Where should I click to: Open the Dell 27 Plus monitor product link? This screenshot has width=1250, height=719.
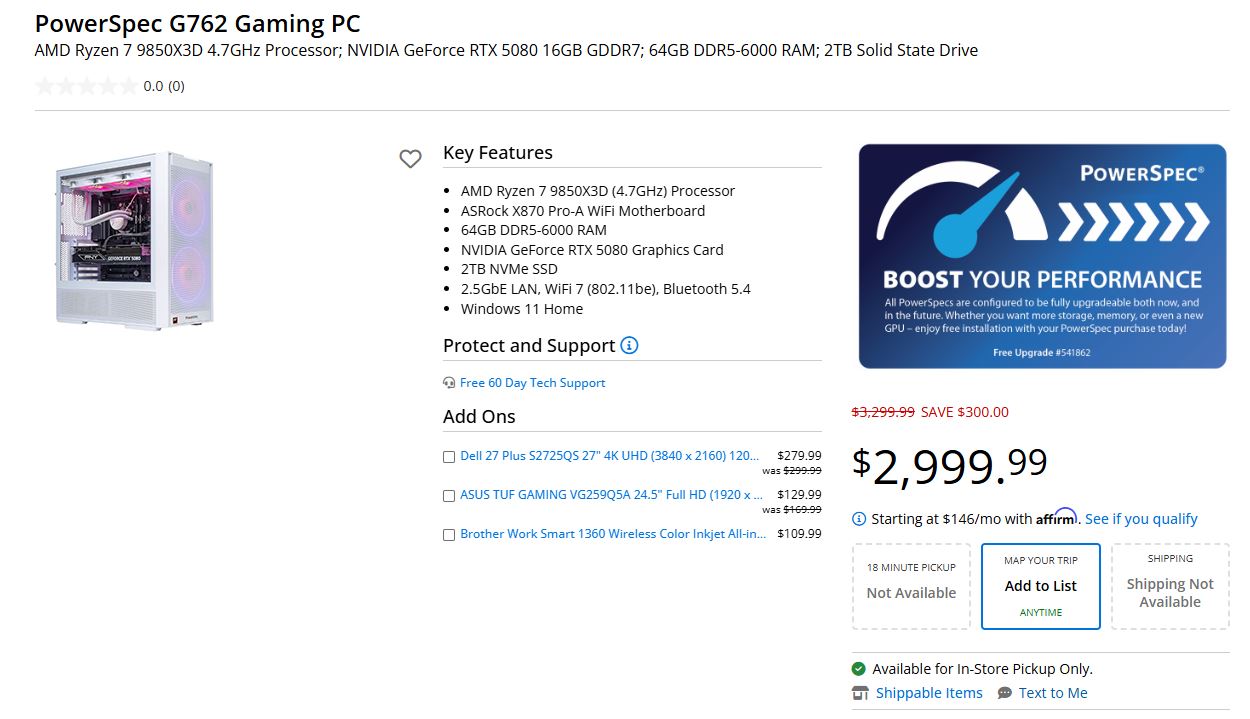click(x=610, y=455)
